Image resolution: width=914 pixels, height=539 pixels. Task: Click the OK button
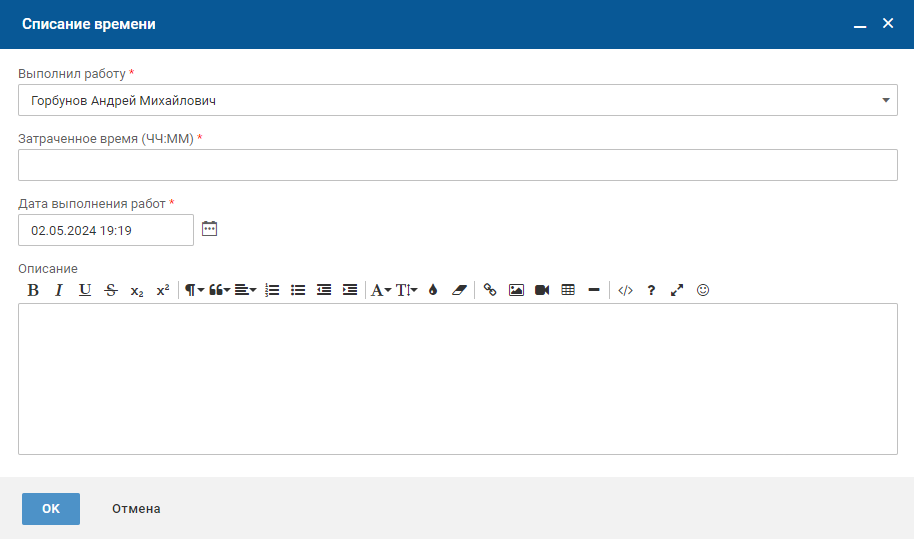click(x=51, y=509)
